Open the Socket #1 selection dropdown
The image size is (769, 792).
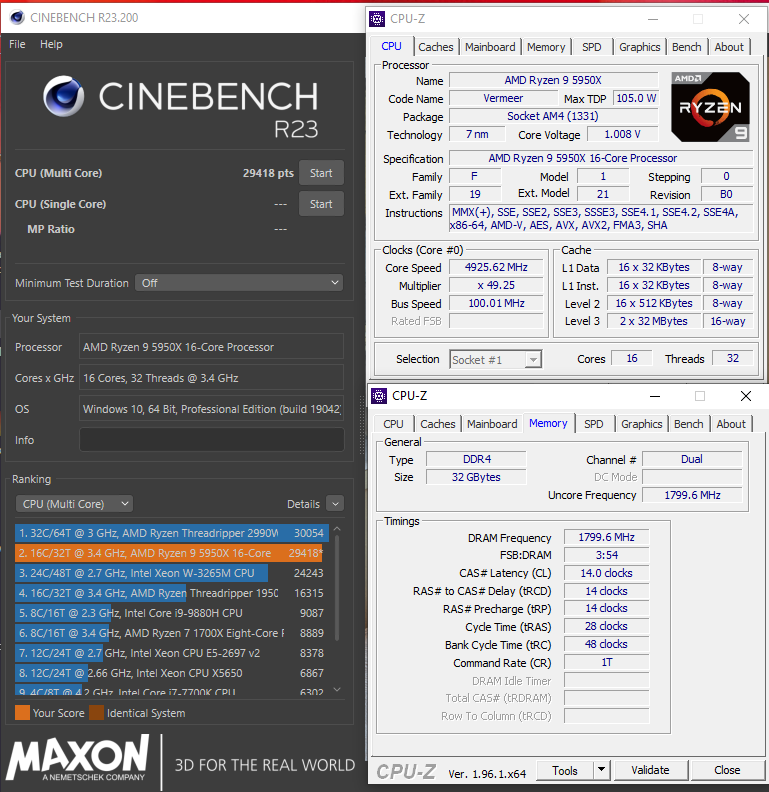496,360
